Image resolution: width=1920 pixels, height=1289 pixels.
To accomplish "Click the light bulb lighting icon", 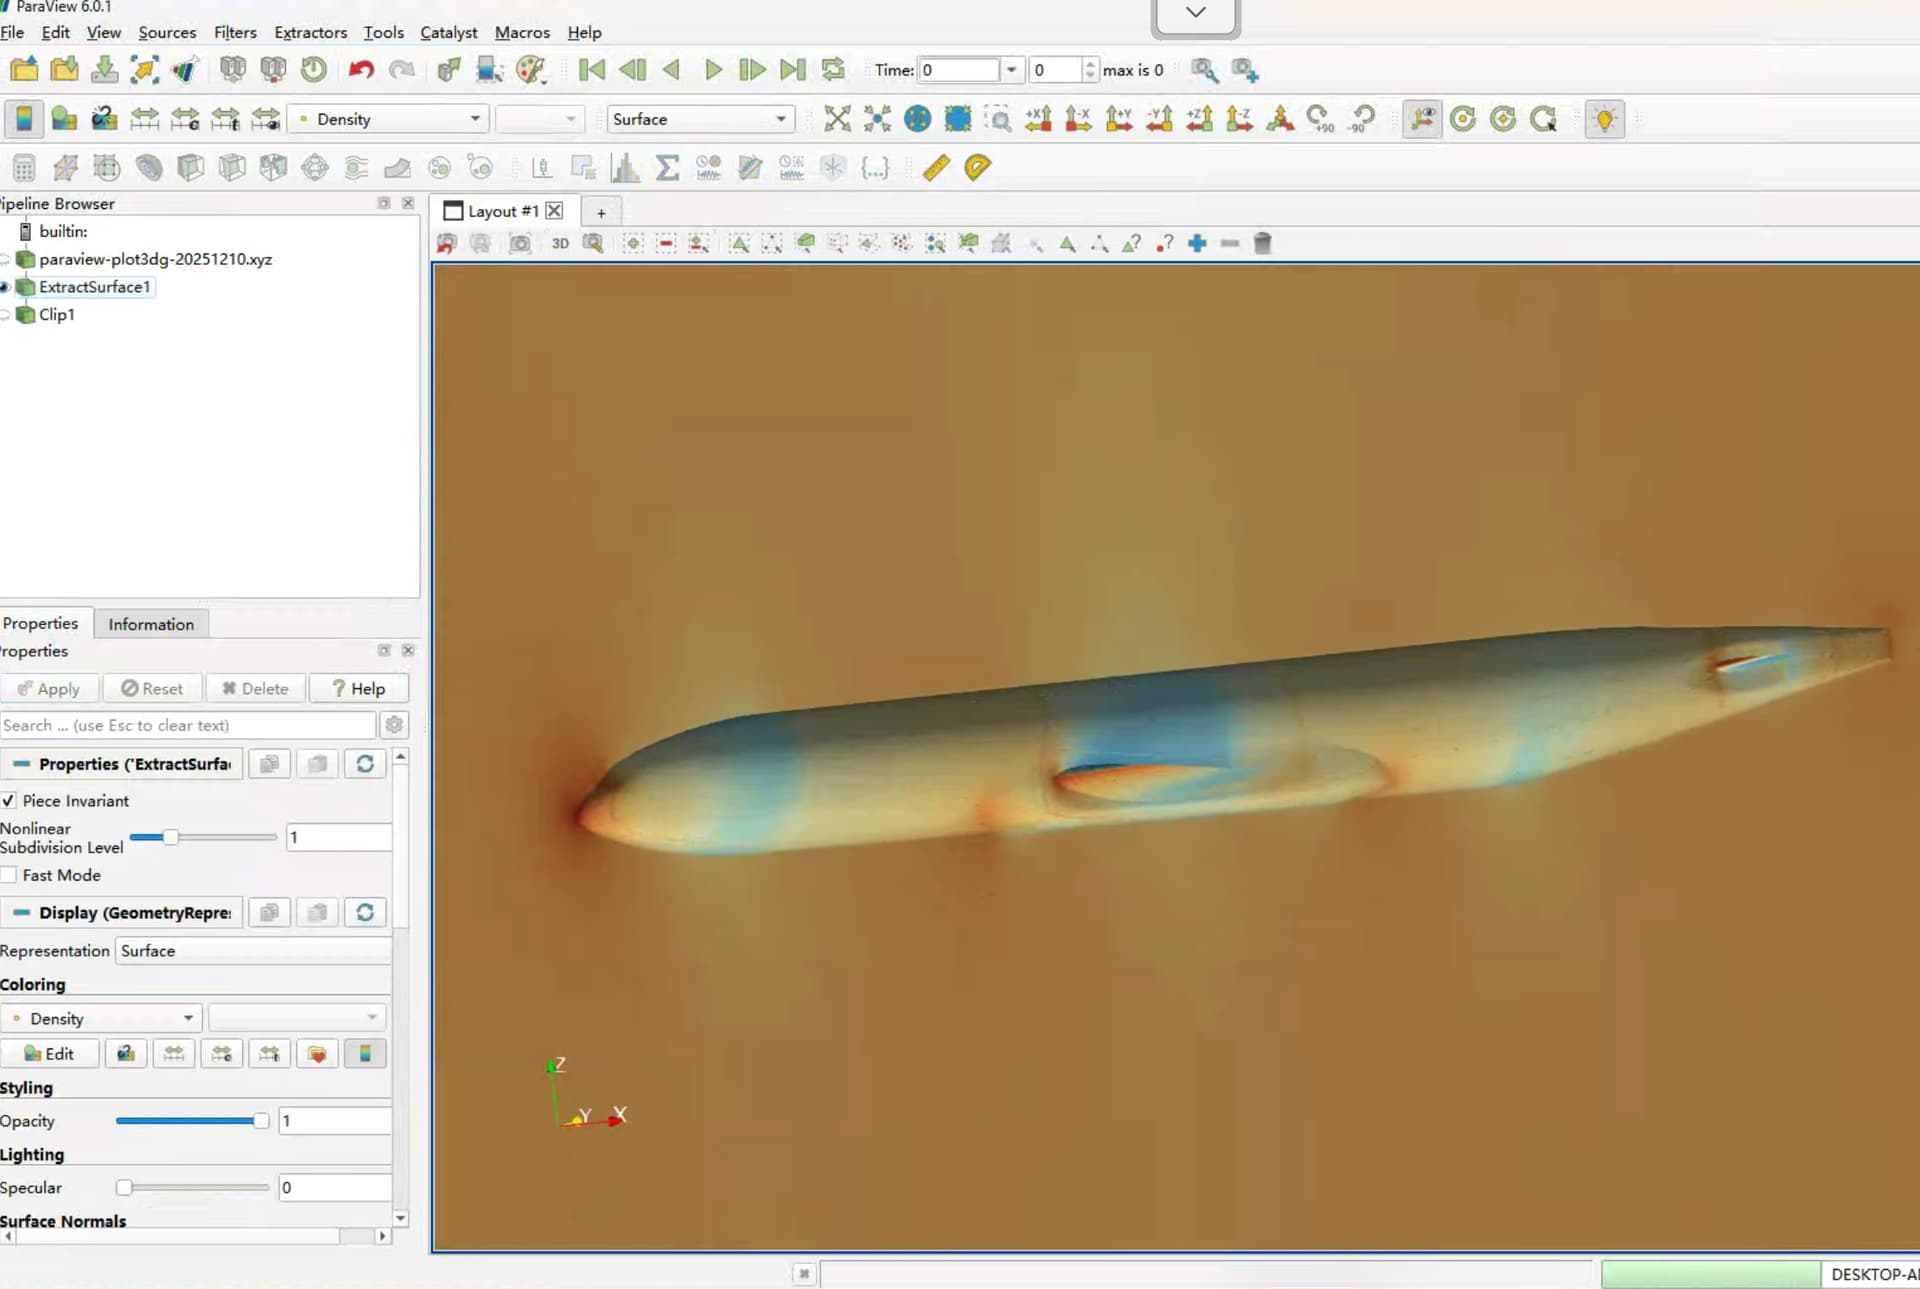I will (x=1604, y=119).
